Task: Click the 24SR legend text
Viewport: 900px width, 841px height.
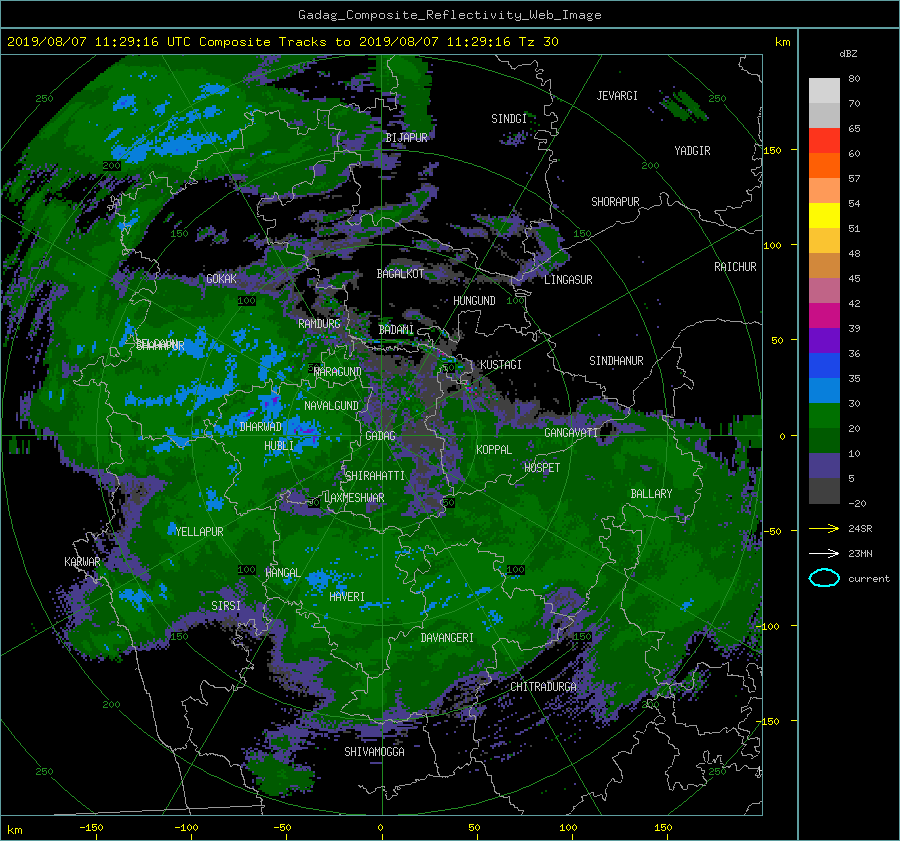Action: point(860,529)
